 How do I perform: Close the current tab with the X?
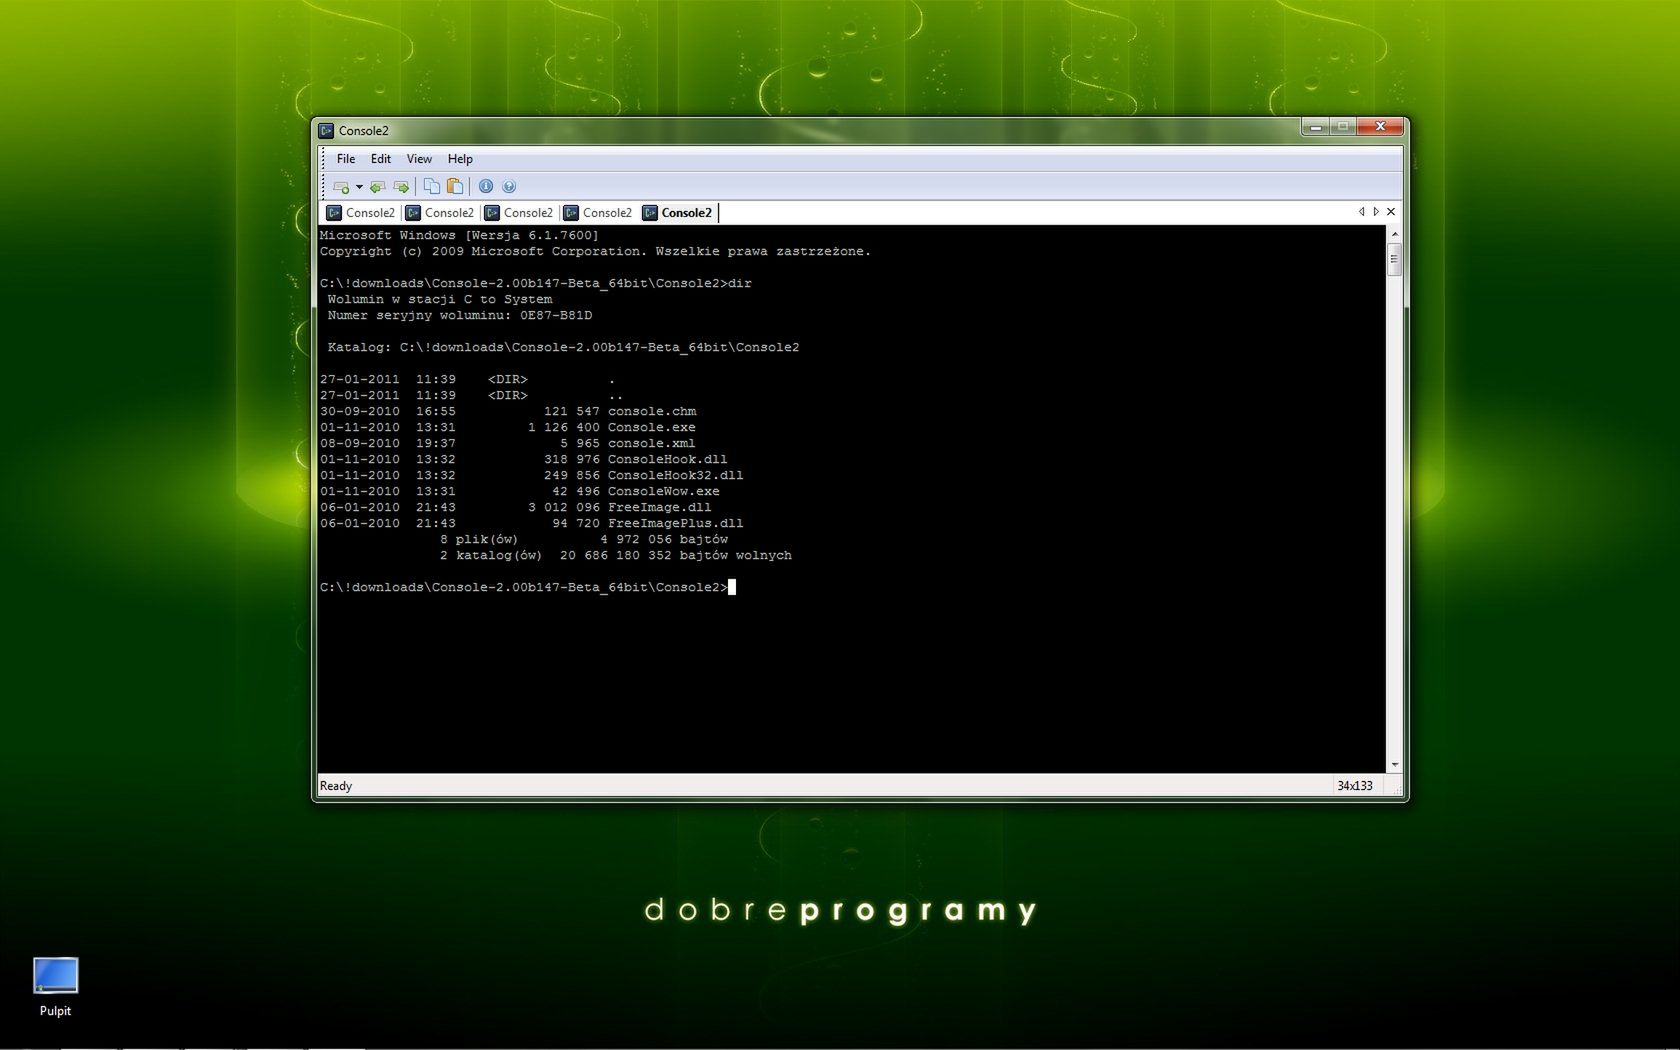[1390, 212]
